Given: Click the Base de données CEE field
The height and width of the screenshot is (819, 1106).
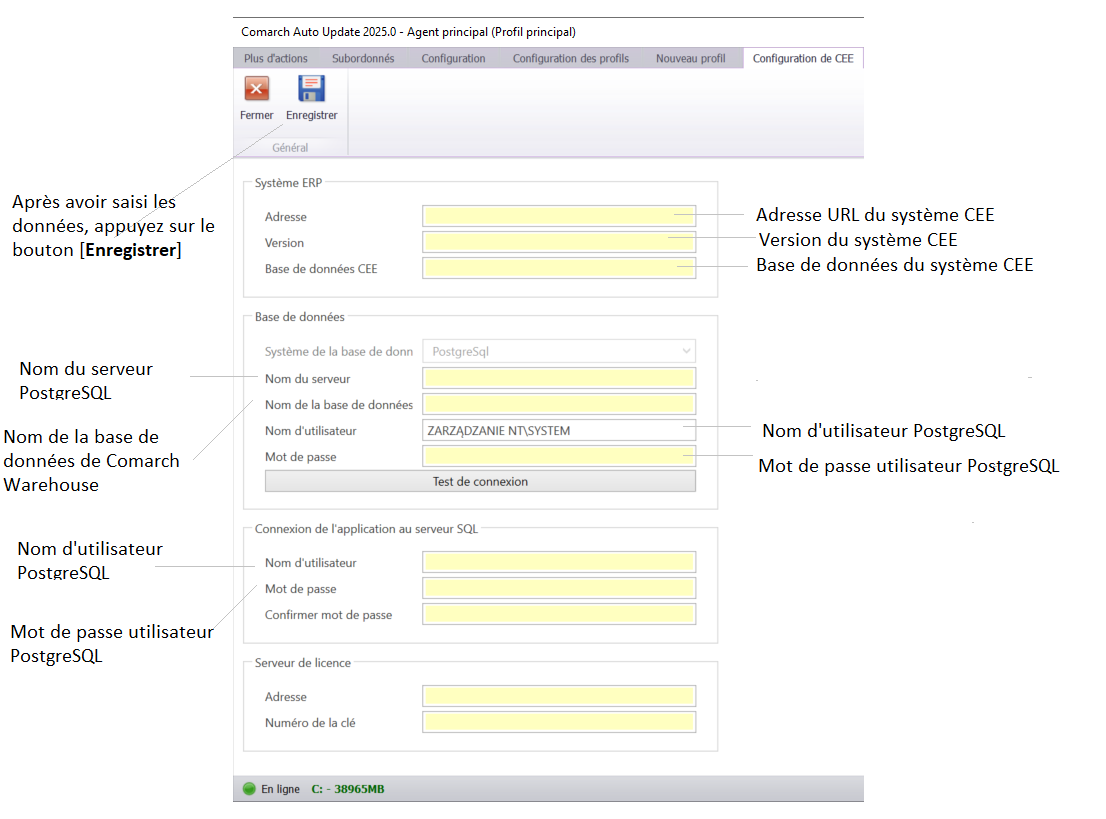Looking at the screenshot, I should coord(559,268).
